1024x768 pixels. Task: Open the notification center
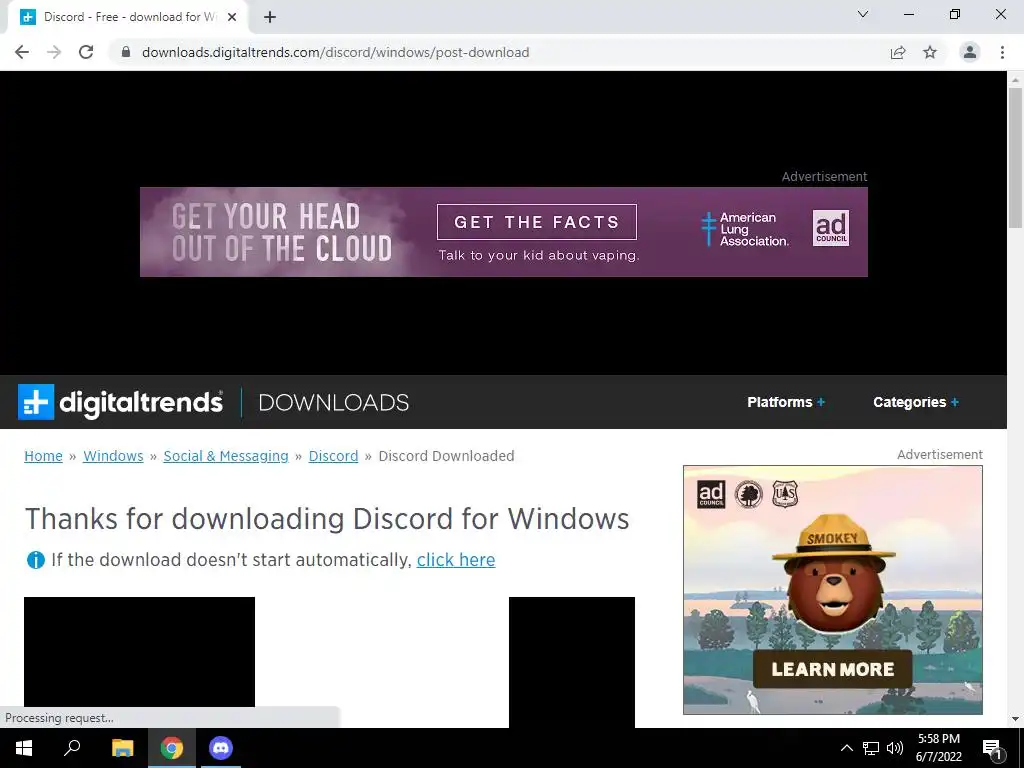coord(993,748)
